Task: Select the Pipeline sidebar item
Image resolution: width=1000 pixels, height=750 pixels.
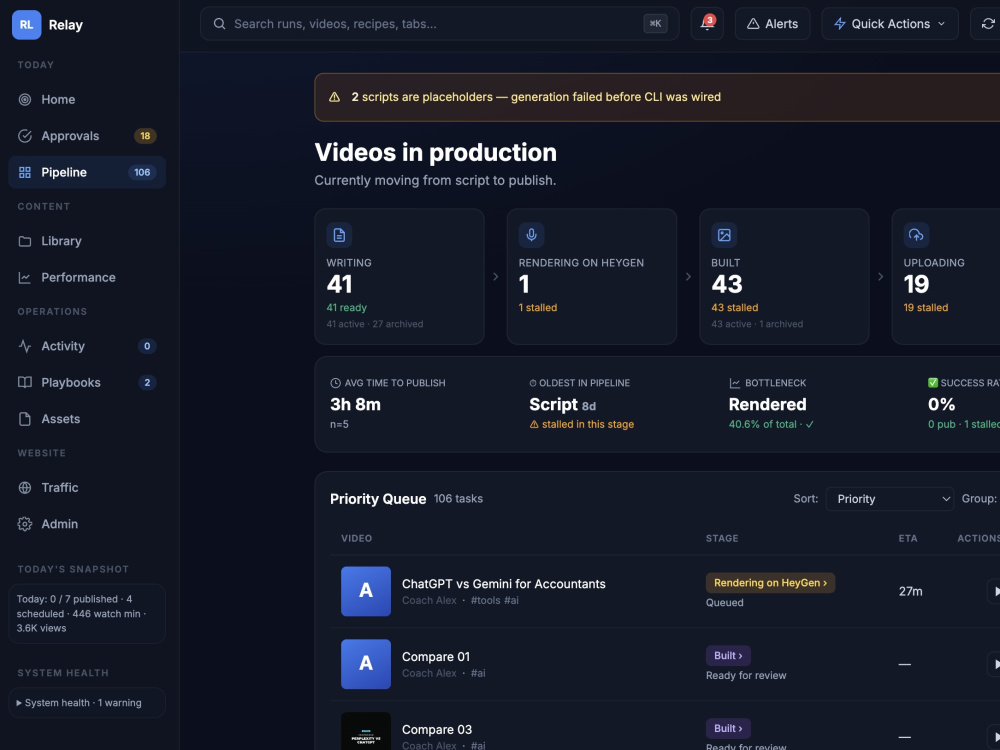Action: pos(87,172)
